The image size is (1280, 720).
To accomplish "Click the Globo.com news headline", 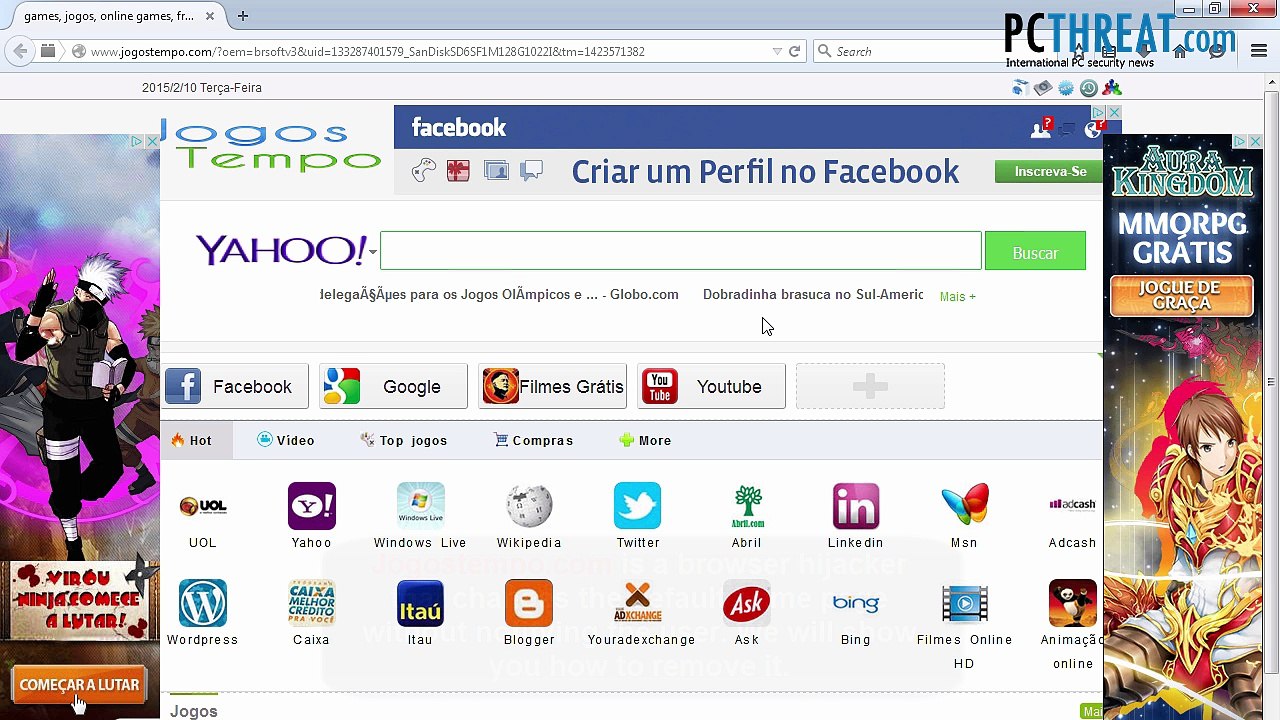I will [x=499, y=295].
